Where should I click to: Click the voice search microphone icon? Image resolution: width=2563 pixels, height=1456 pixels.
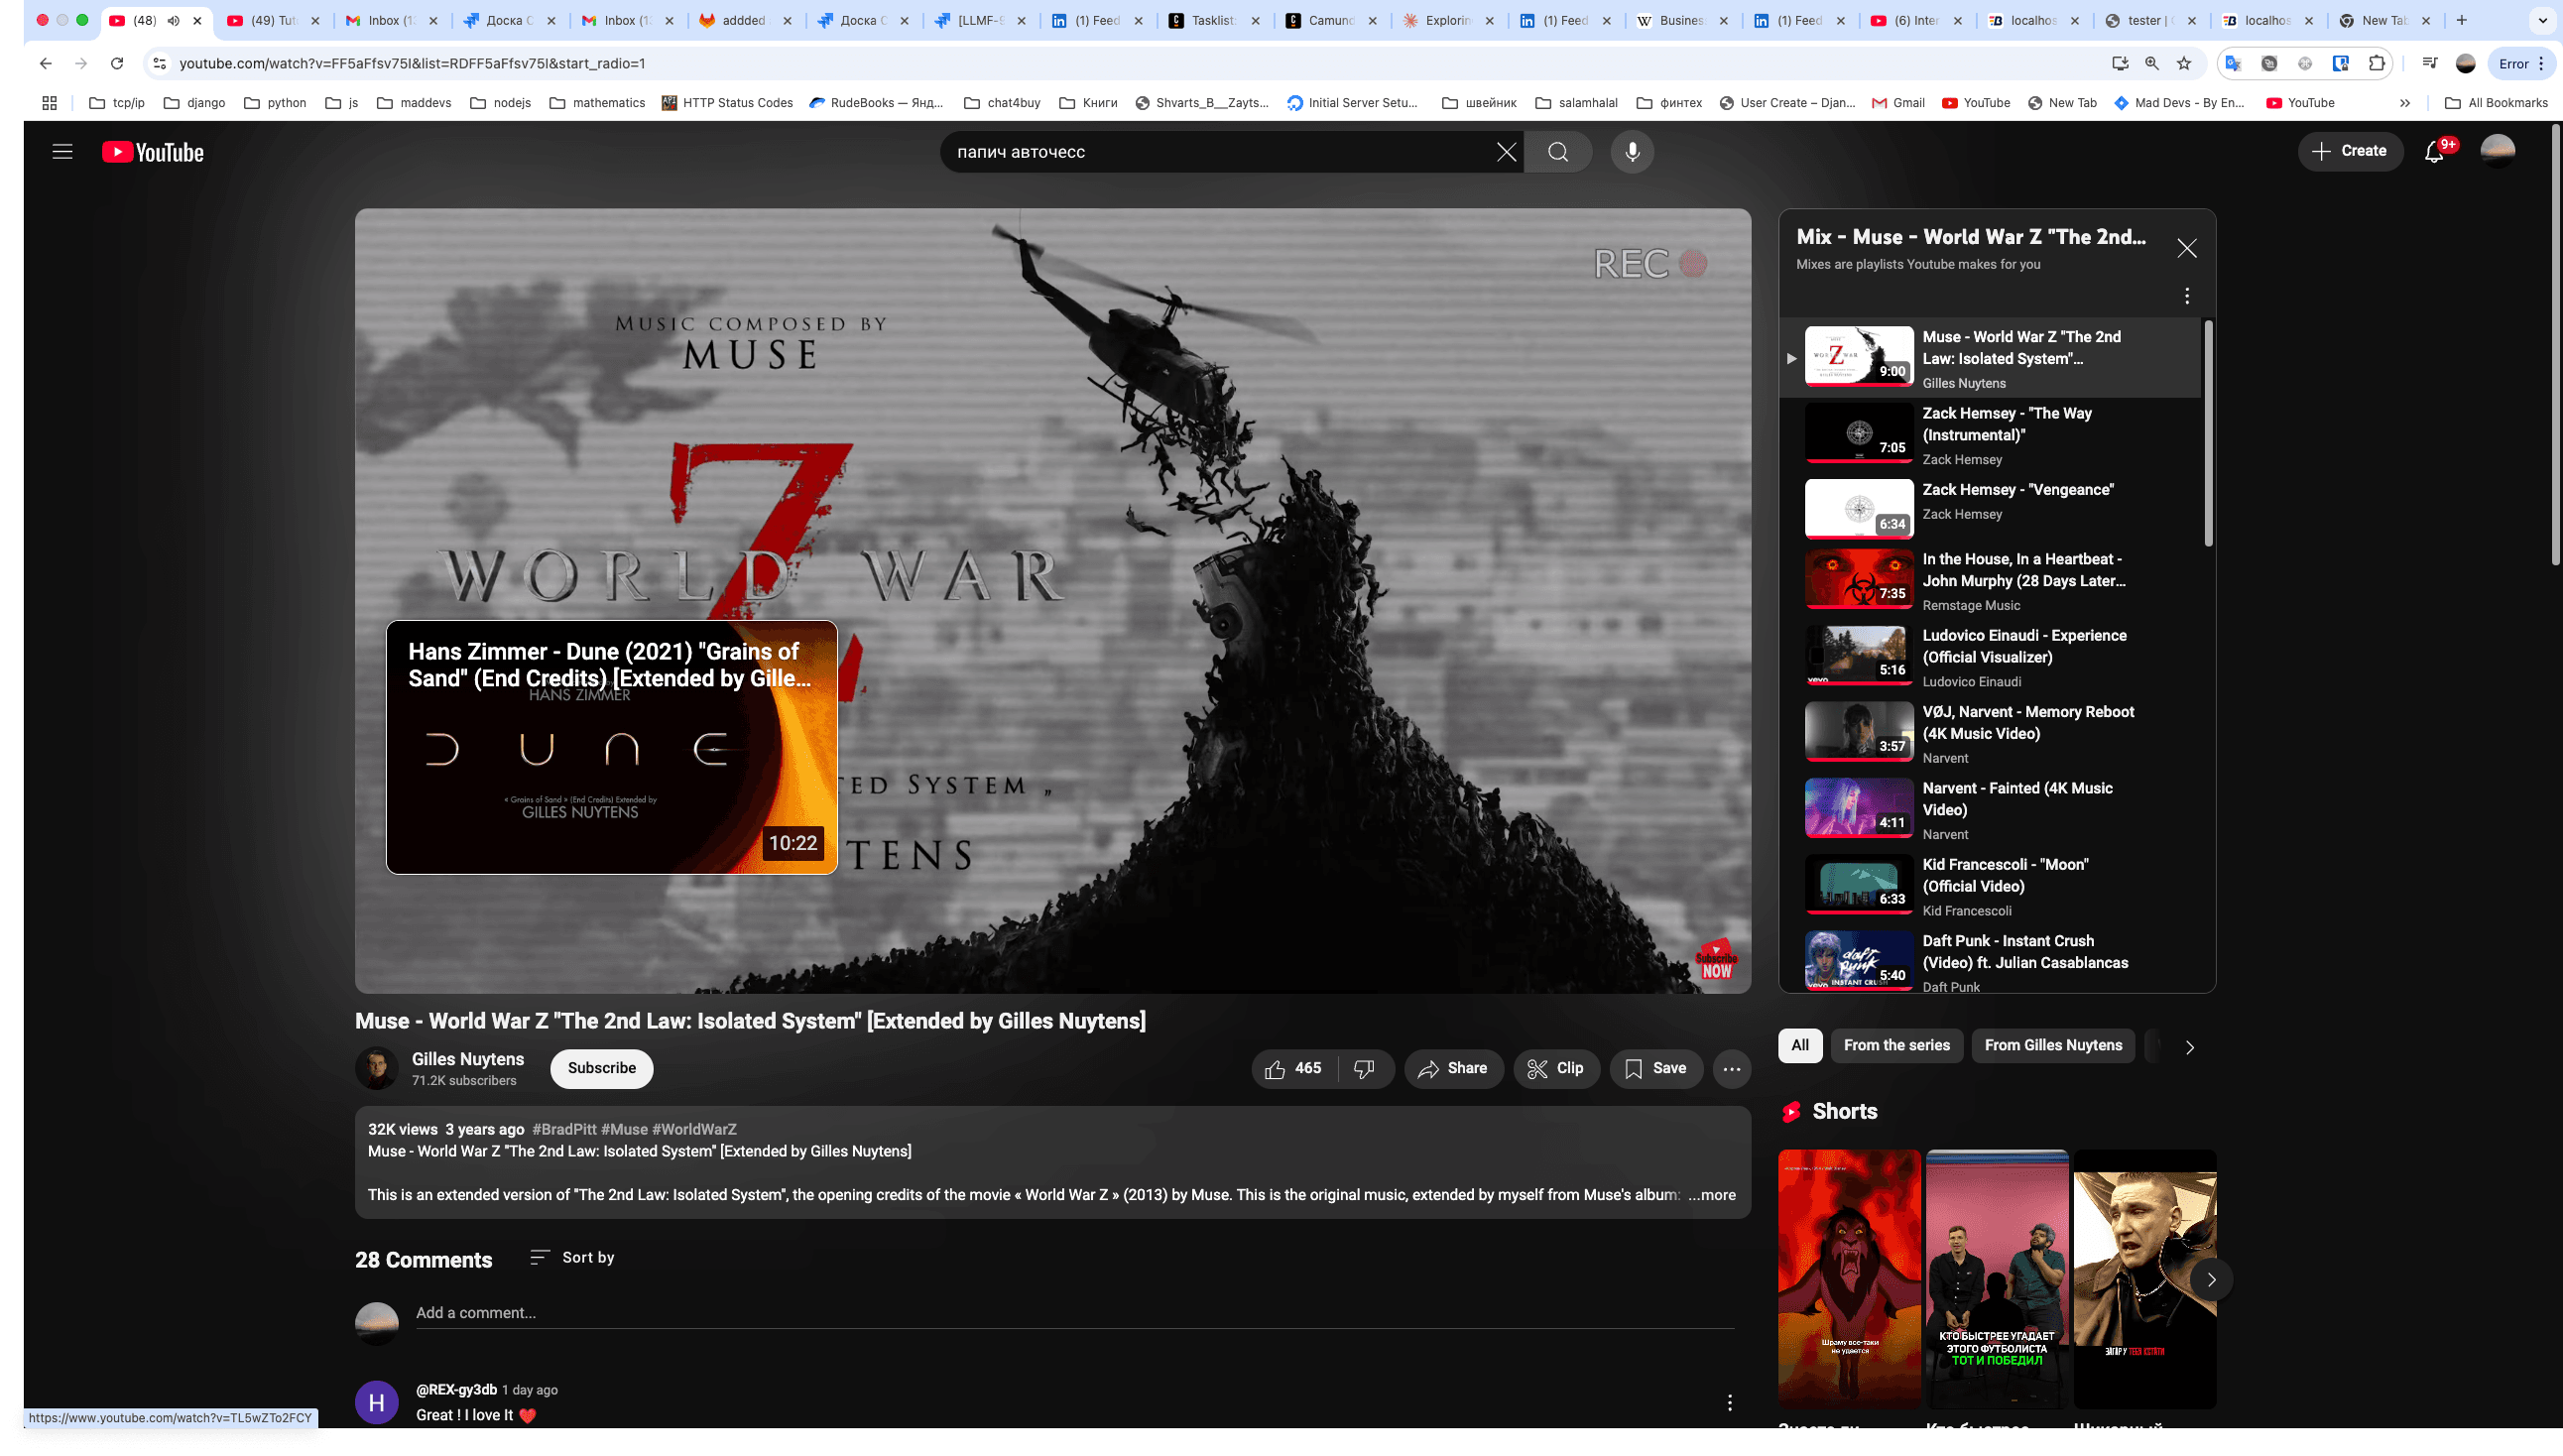click(x=1631, y=152)
